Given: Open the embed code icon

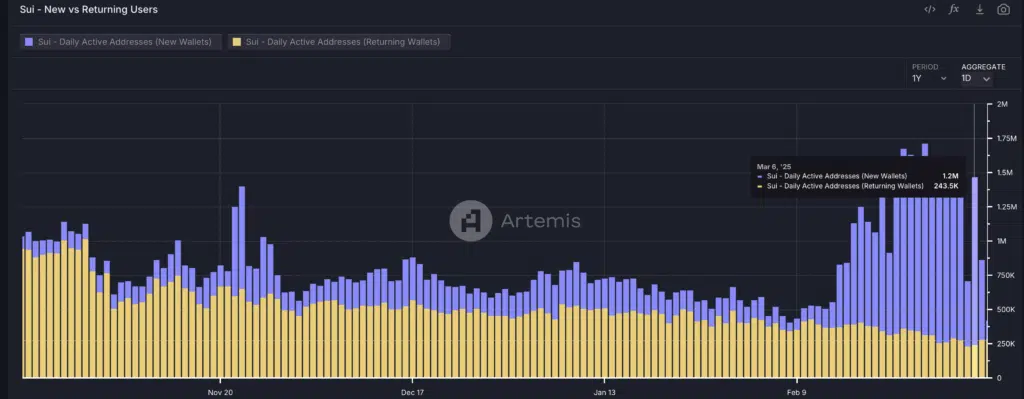Looking at the screenshot, I should point(930,9).
